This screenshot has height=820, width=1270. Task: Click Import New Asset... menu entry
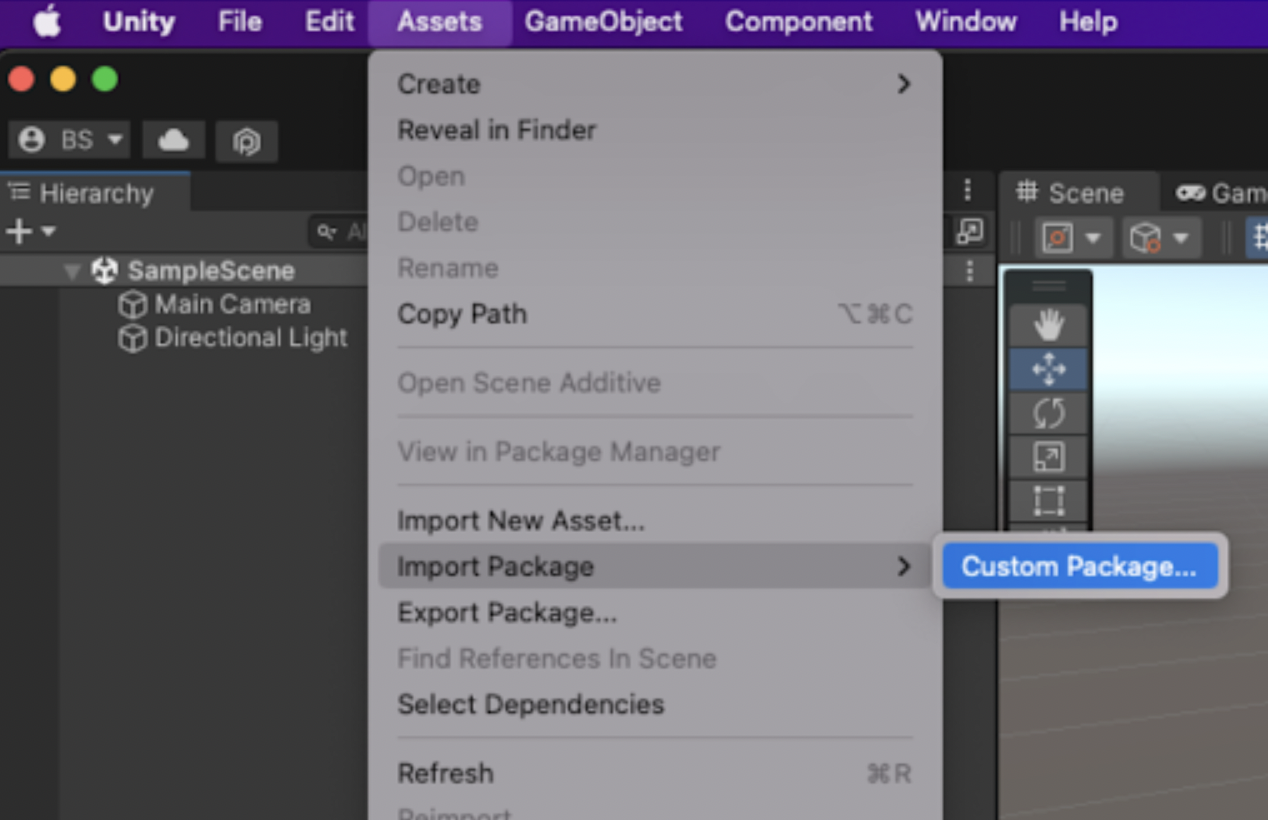click(520, 521)
